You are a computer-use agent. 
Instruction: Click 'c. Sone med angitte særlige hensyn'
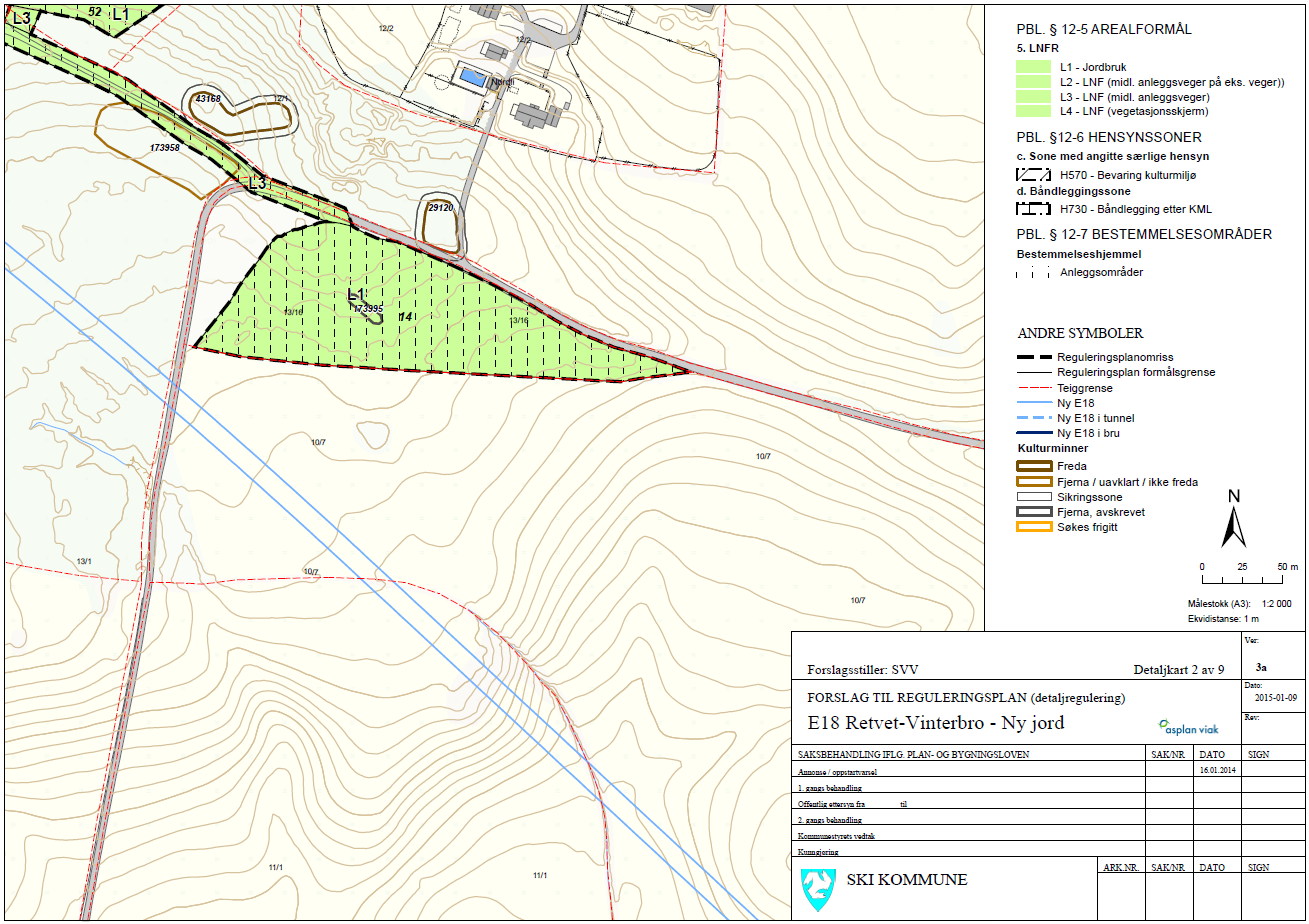[1113, 156]
